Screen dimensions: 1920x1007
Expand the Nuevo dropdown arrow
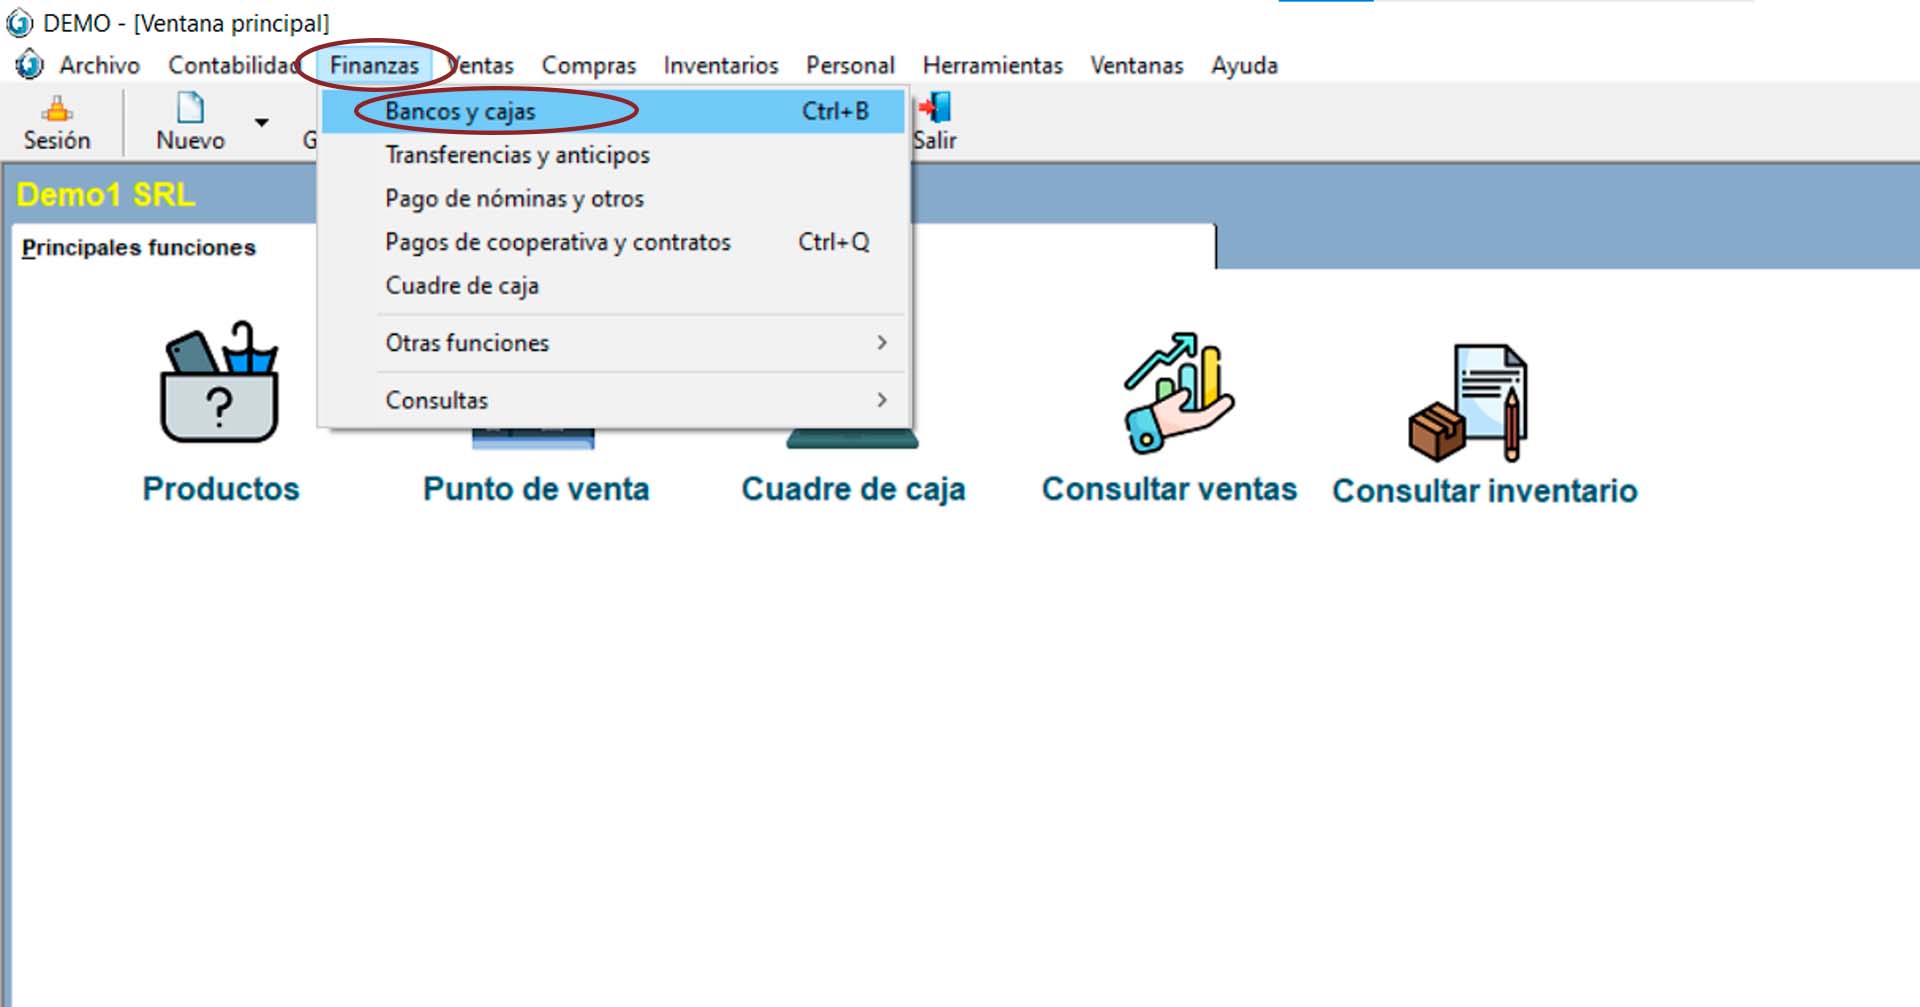261,122
